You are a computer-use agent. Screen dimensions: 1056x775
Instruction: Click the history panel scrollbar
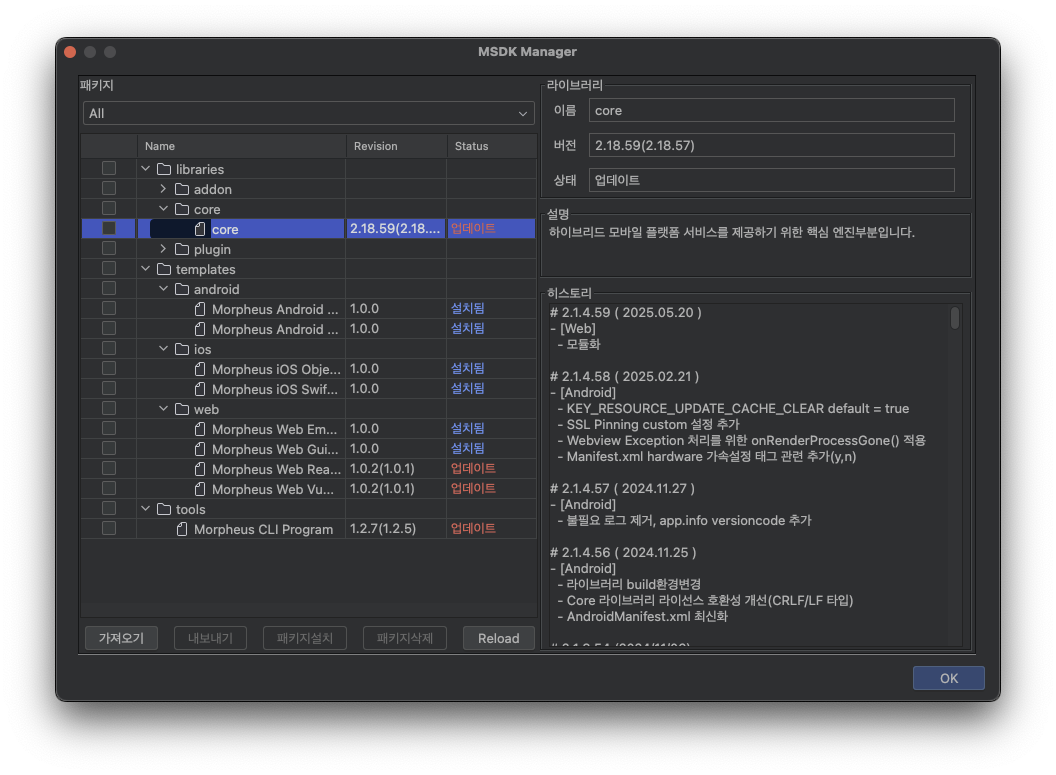point(954,318)
